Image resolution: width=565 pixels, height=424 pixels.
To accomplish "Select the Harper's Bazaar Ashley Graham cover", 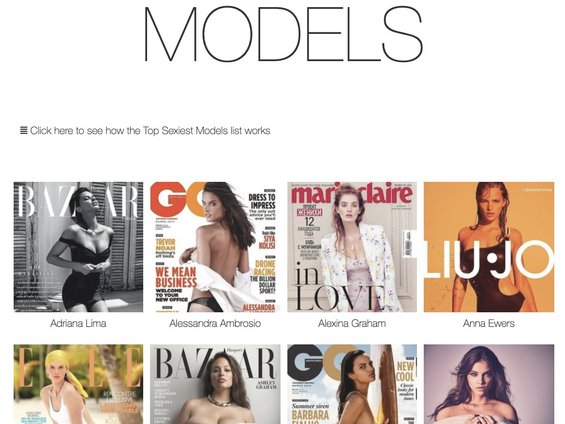I will coord(215,384).
